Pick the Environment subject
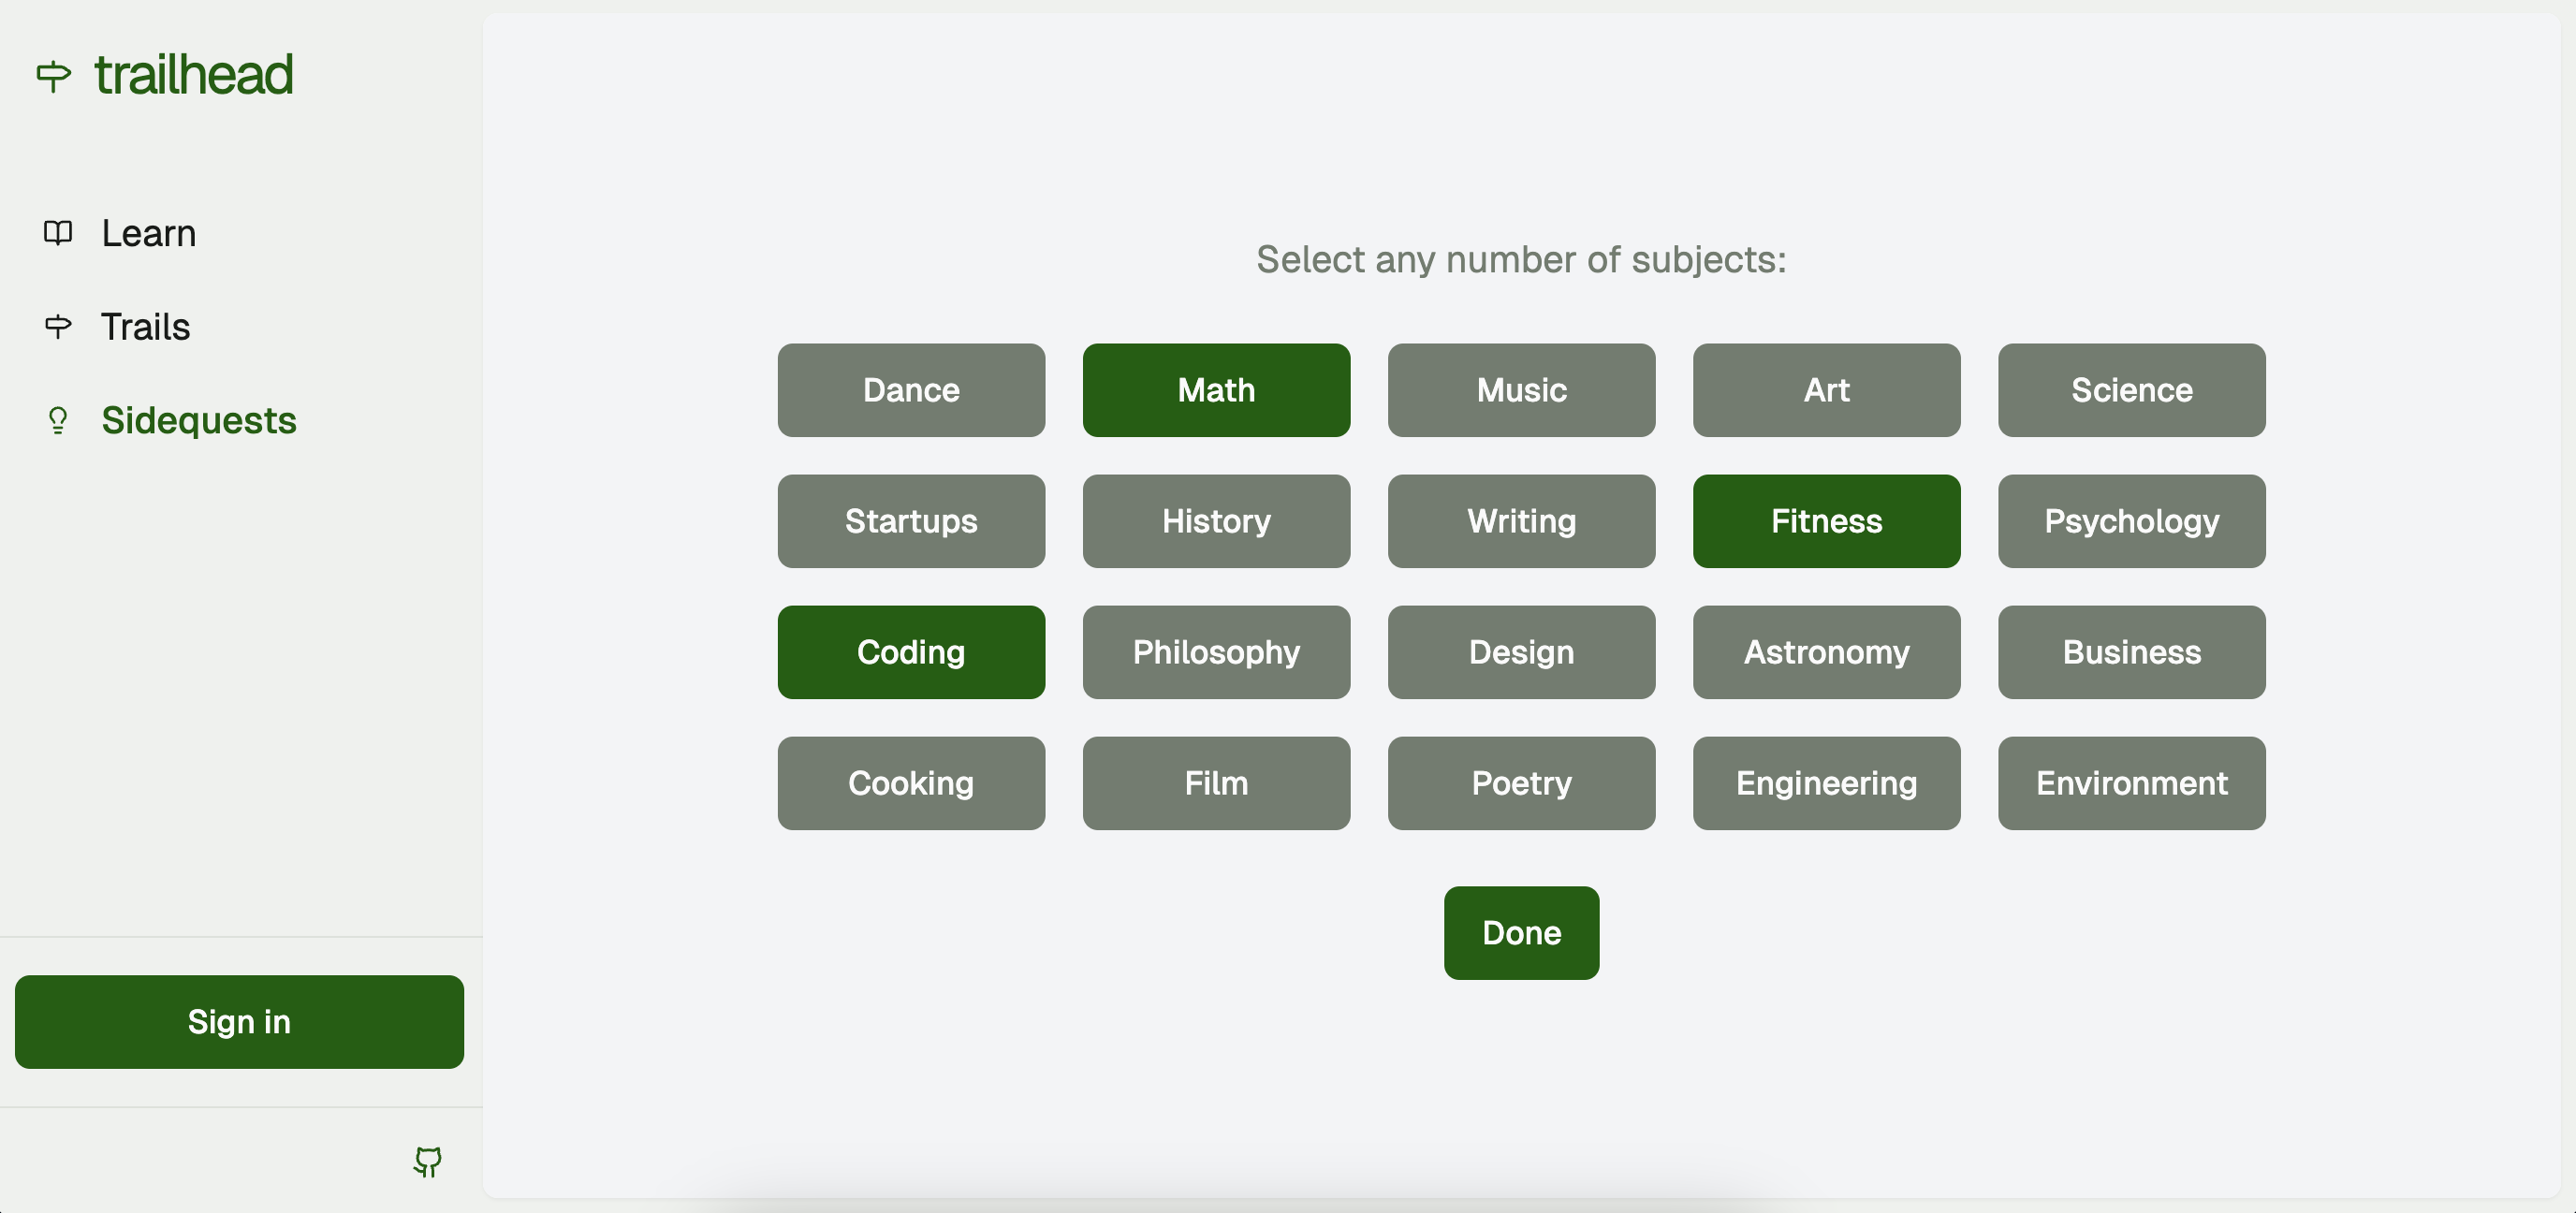 (2131, 783)
